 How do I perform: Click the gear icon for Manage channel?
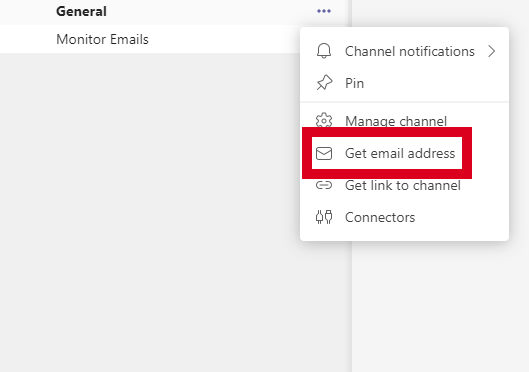(324, 120)
